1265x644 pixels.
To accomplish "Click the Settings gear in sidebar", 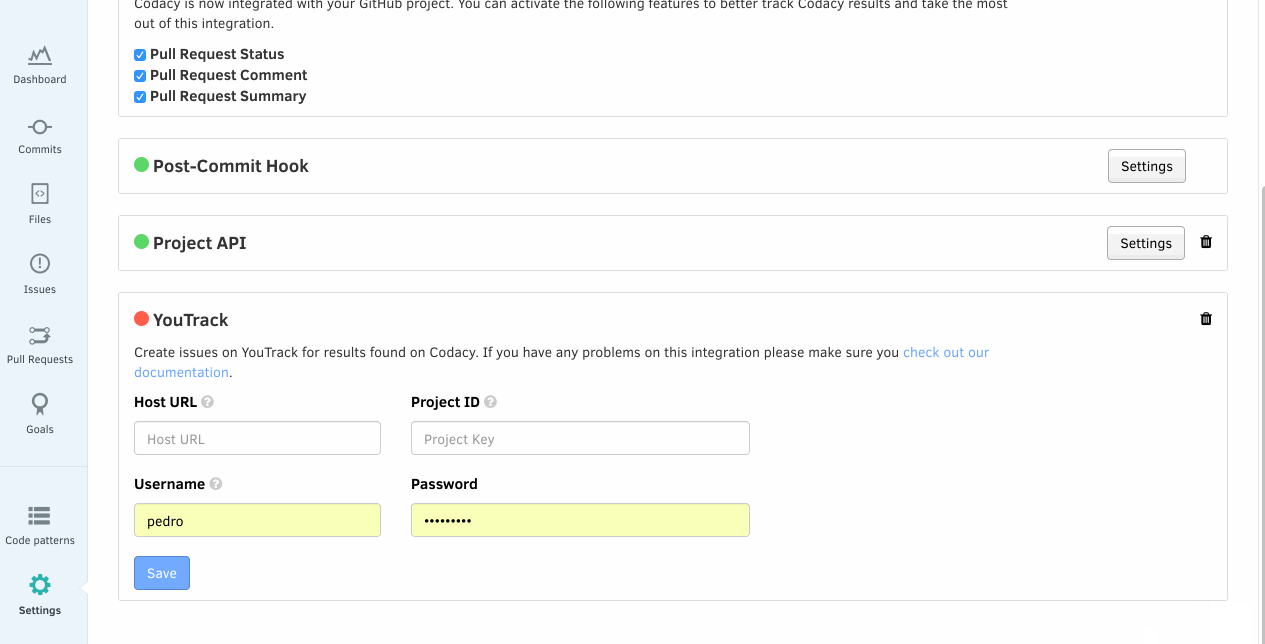I will pyautogui.click(x=40, y=585).
